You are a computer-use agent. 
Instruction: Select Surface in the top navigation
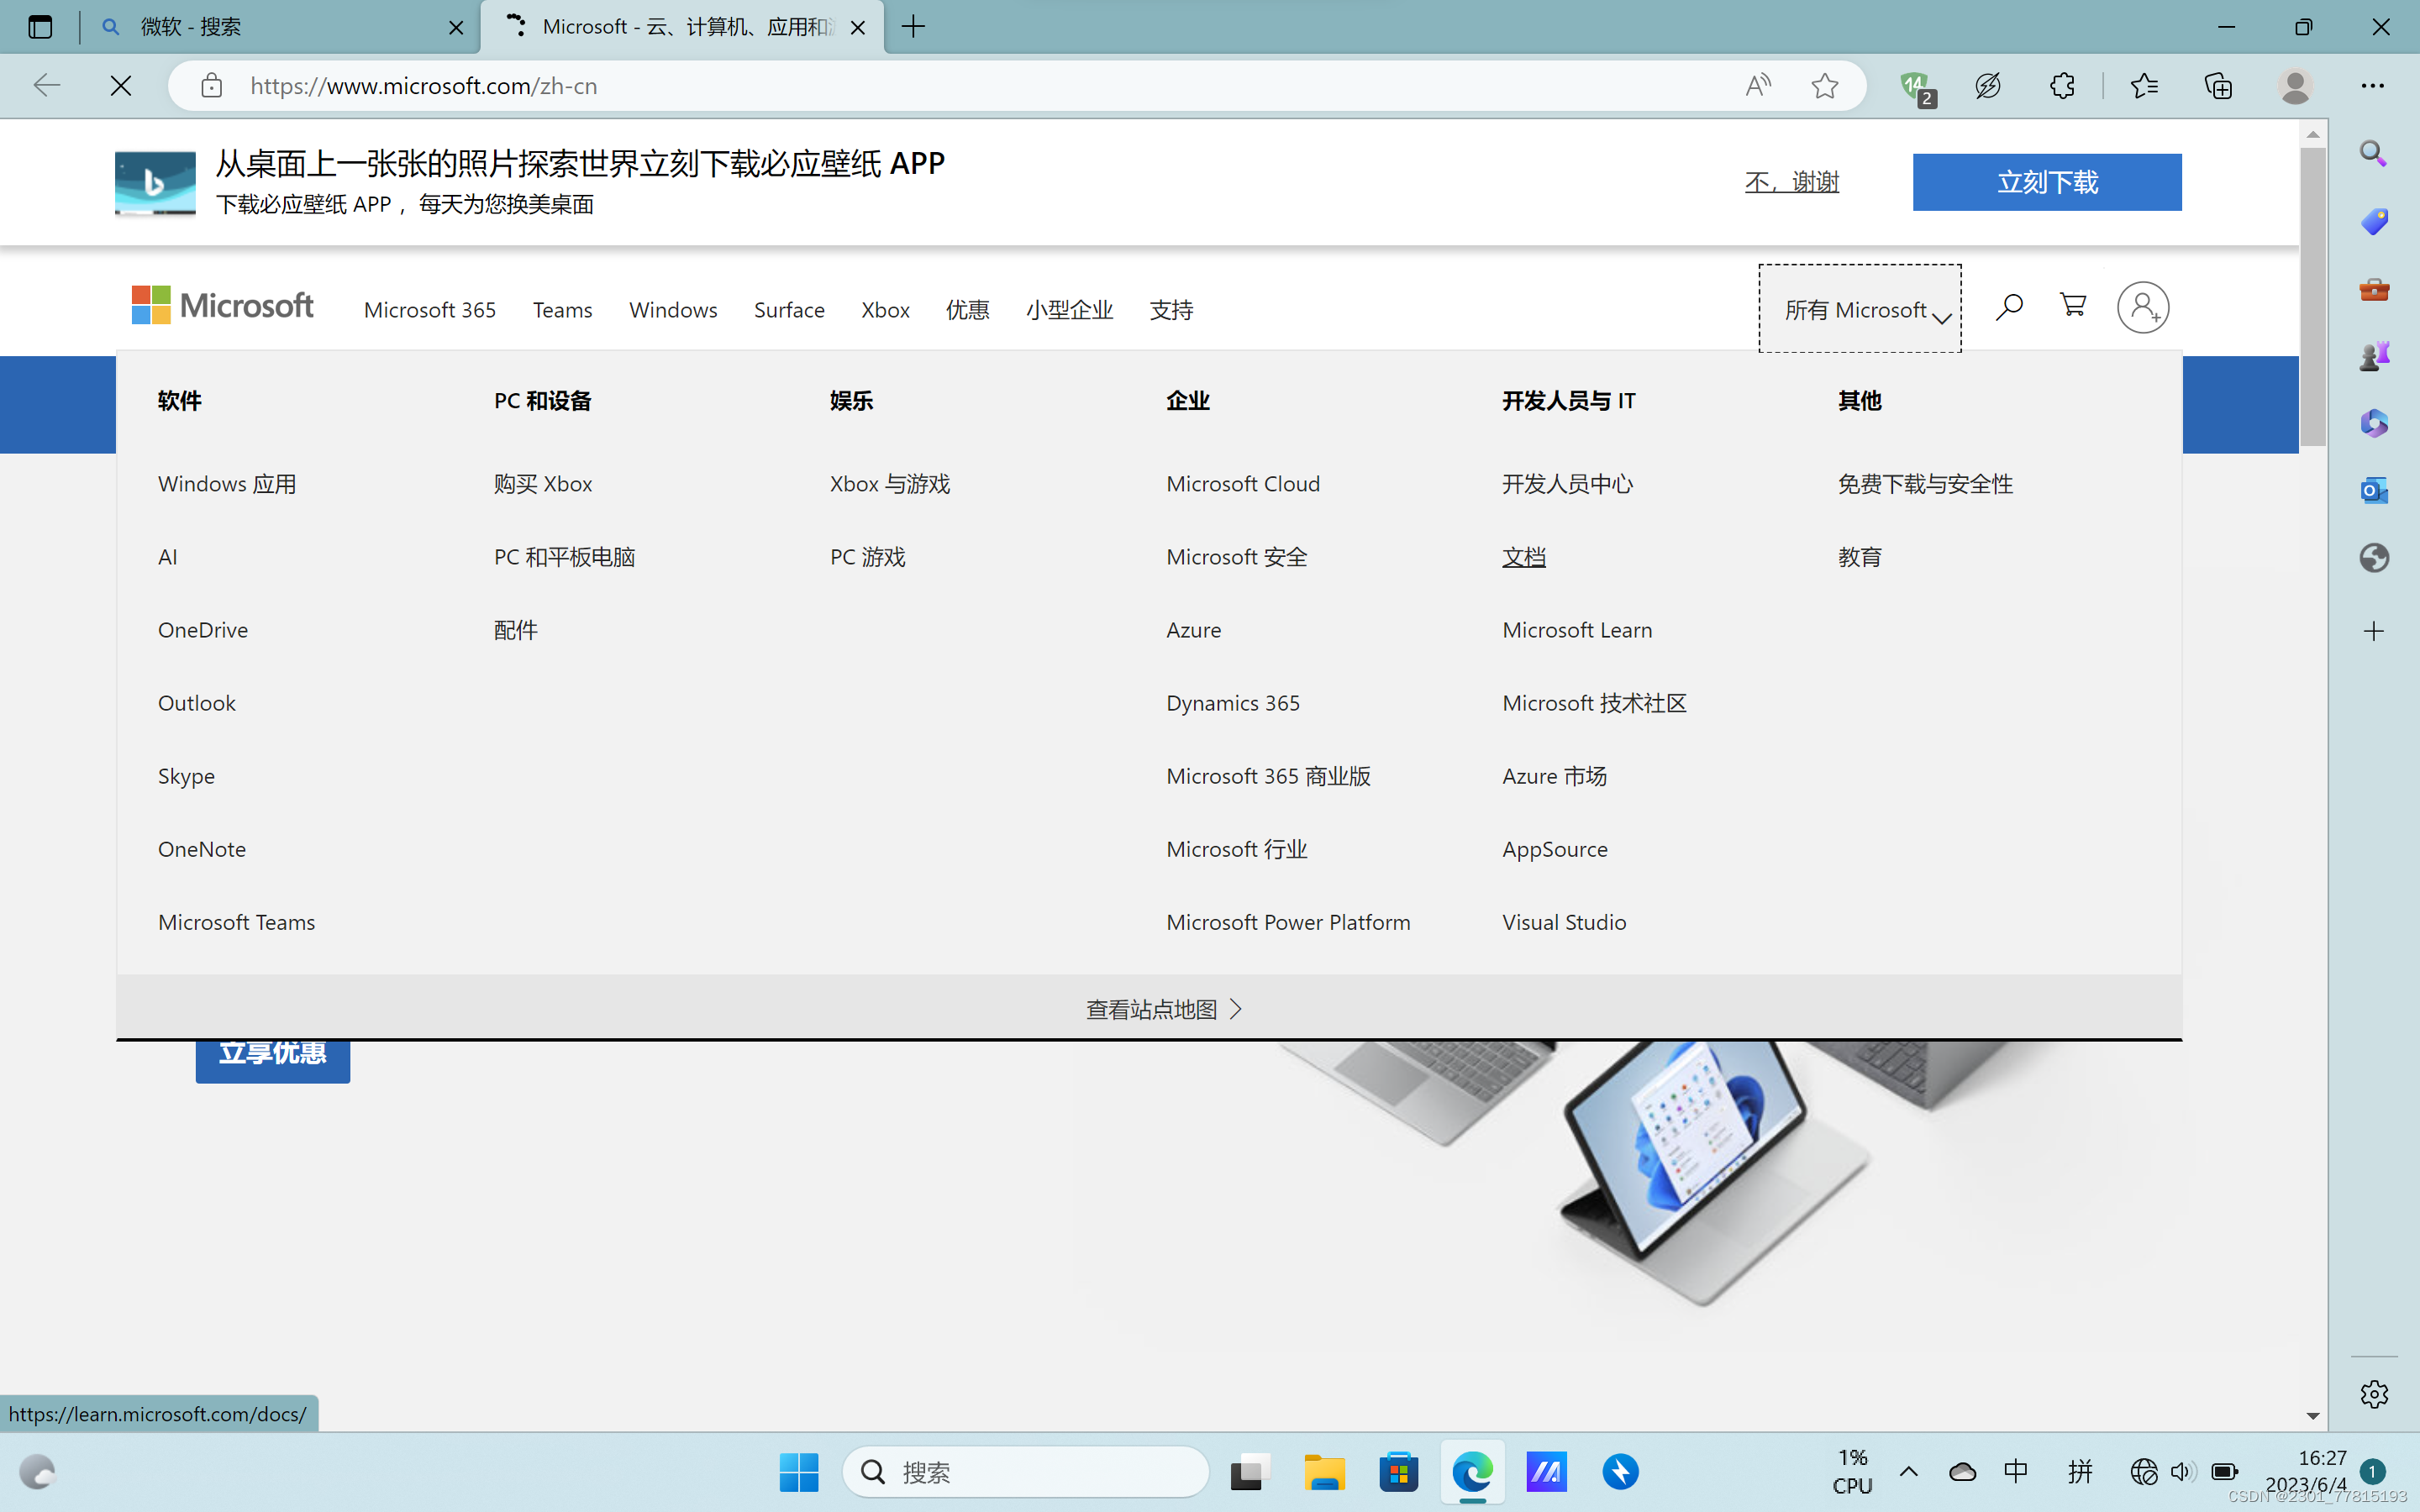click(x=789, y=310)
